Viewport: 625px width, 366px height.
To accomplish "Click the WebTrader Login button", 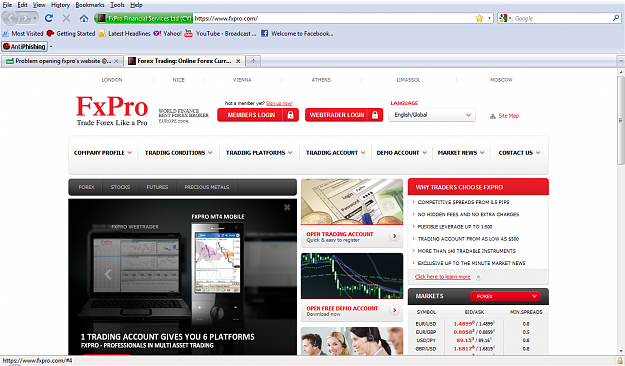I will pos(344,115).
